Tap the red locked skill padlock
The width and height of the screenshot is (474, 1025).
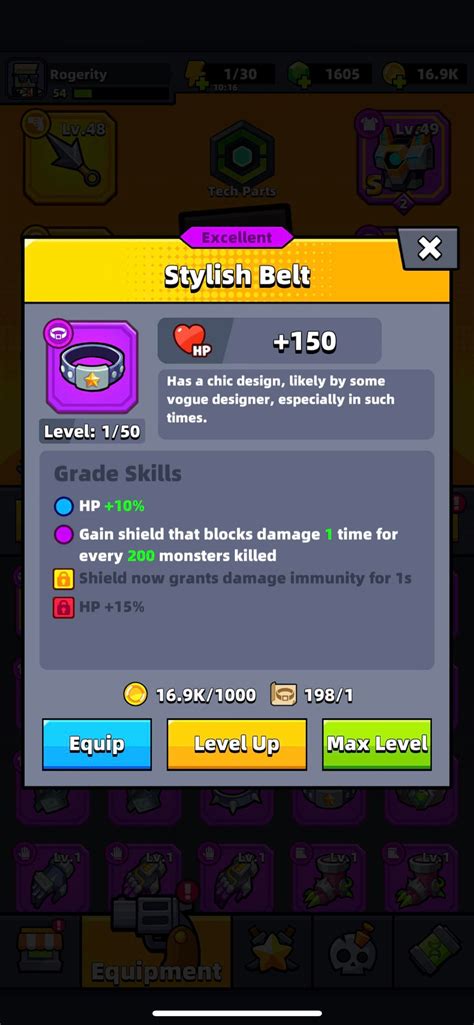coord(63,607)
